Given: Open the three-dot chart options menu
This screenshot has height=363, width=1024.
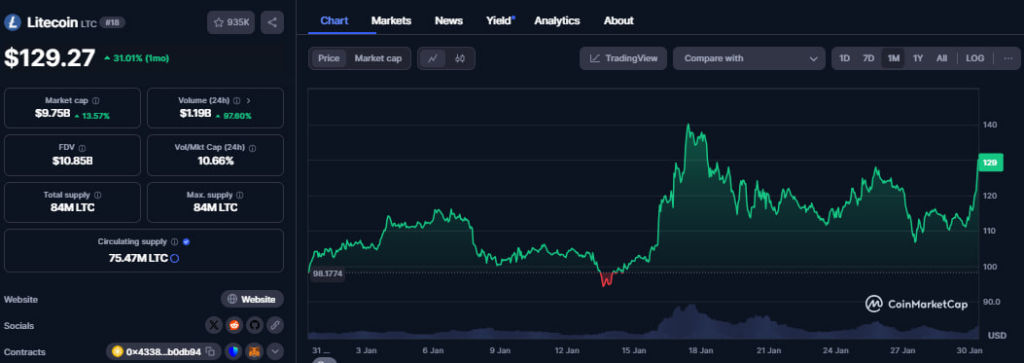Looking at the screenshot, I should (x=1008, y=58).
